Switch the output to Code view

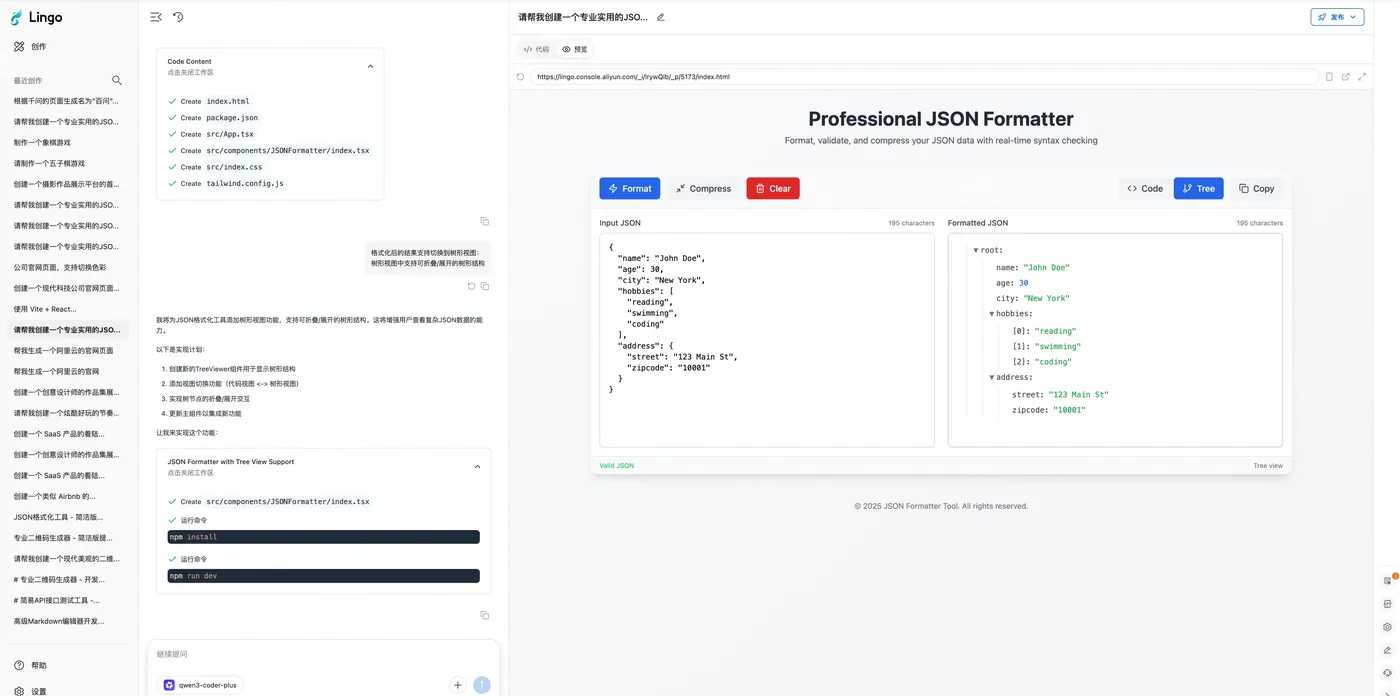[x=1145, y=188]
